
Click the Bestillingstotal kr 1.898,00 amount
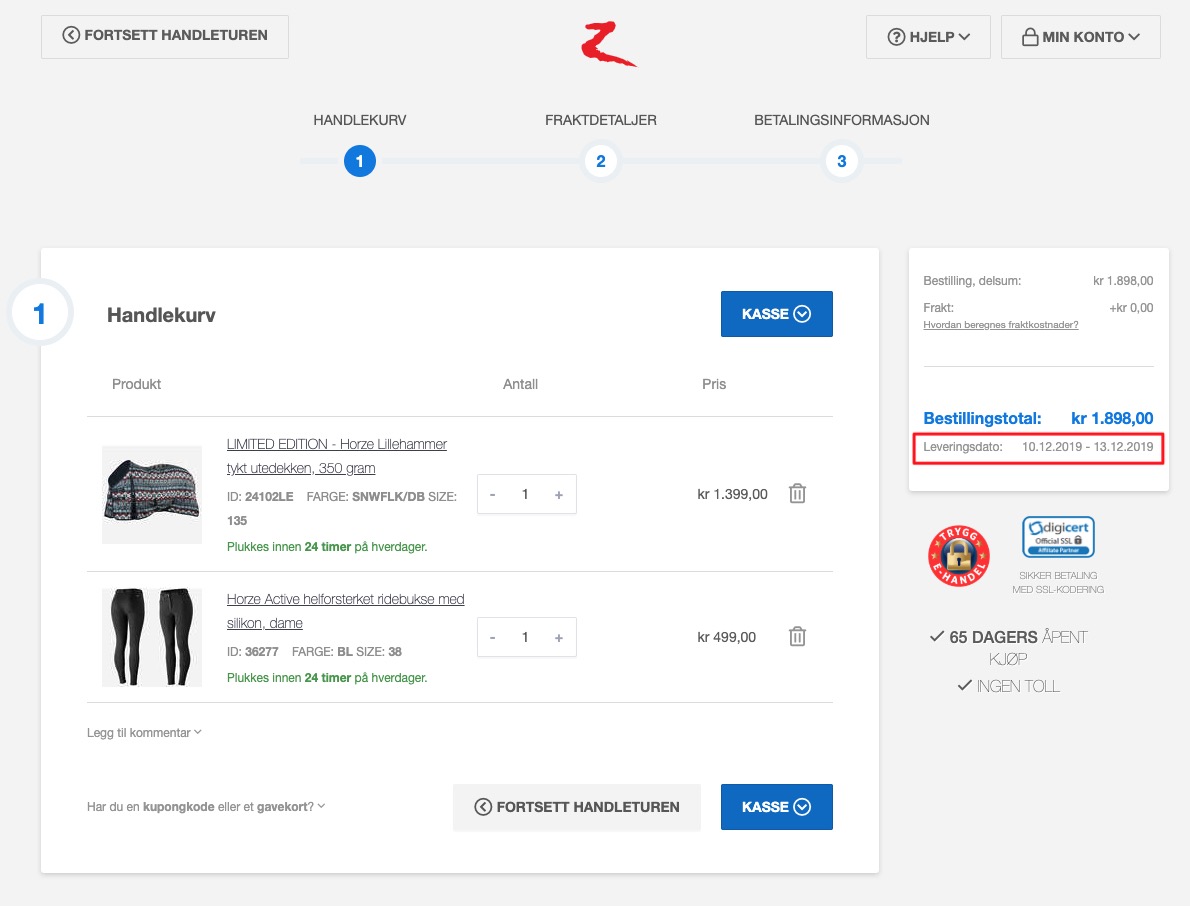pos(1112,418)
